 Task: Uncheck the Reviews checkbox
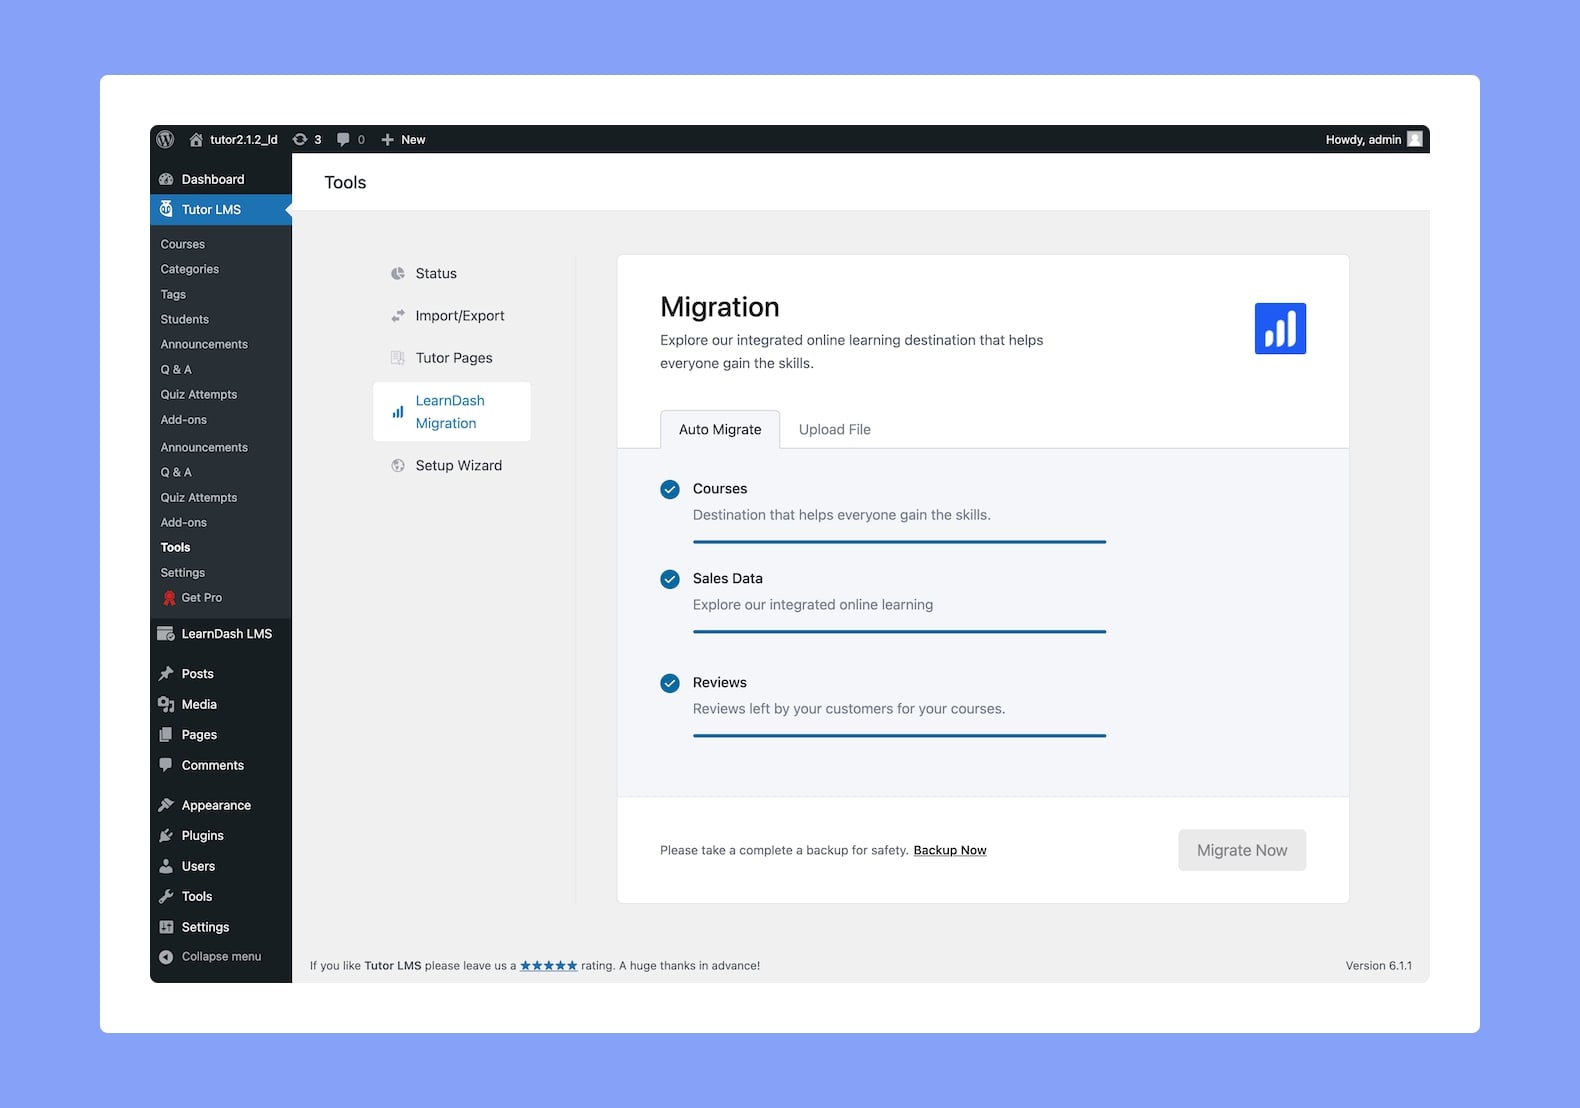pos(670,683)
